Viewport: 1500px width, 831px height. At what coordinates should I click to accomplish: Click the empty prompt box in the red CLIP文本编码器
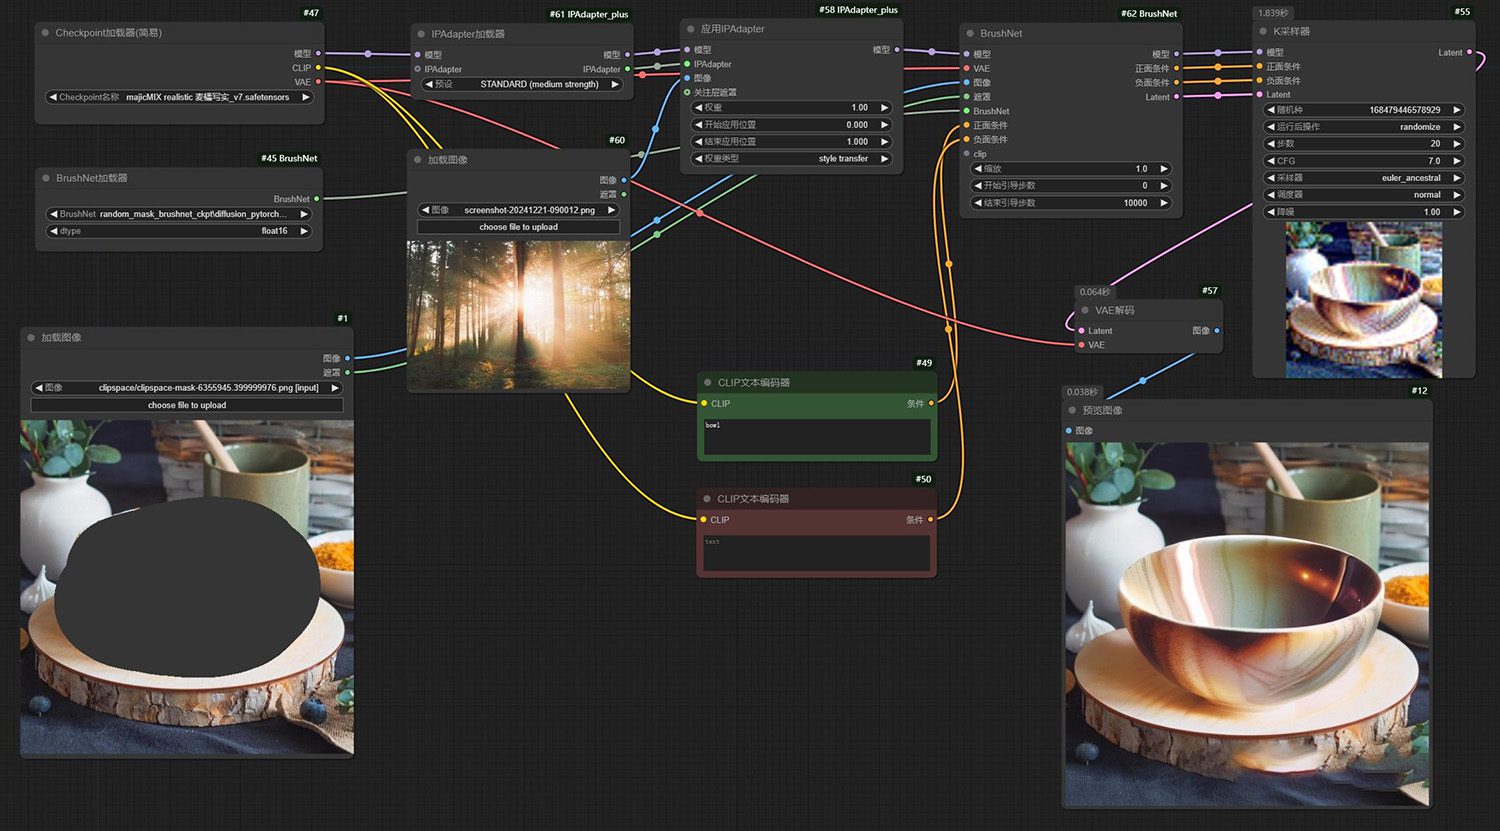coord(816,553)
